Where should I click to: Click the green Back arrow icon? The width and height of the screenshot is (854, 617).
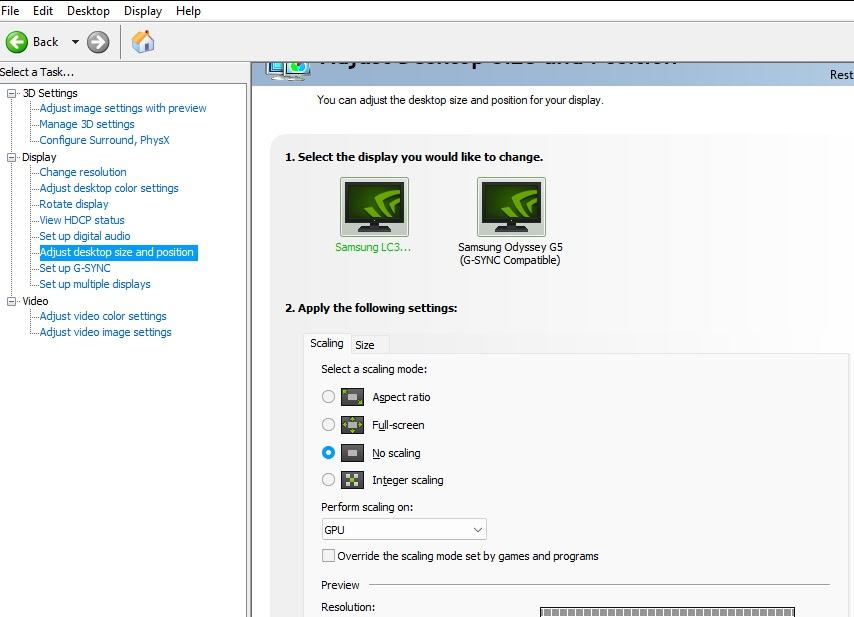(17, 42)
